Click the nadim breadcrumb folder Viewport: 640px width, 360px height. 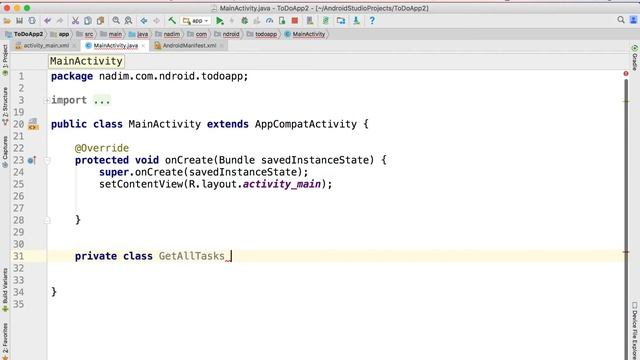coord(168,34)
